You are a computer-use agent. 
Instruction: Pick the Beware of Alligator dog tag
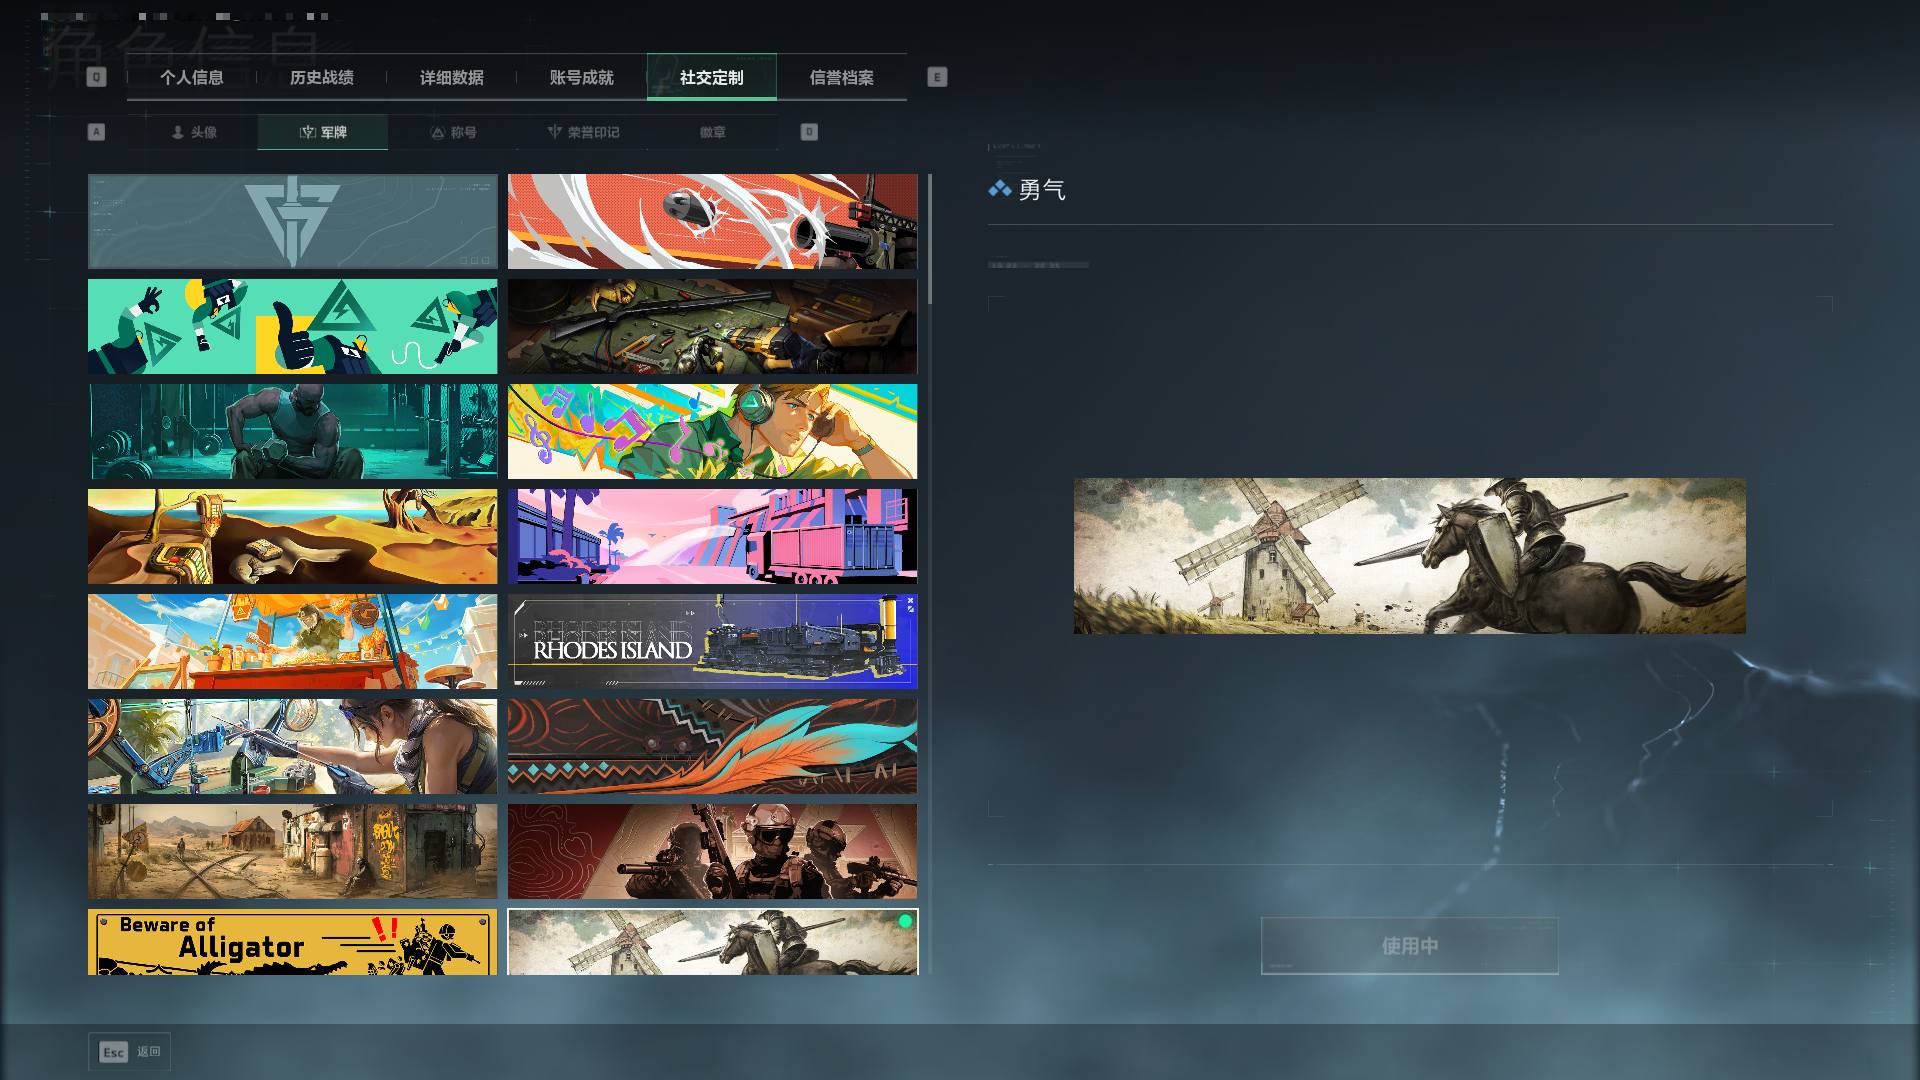[x=293, y=942]
